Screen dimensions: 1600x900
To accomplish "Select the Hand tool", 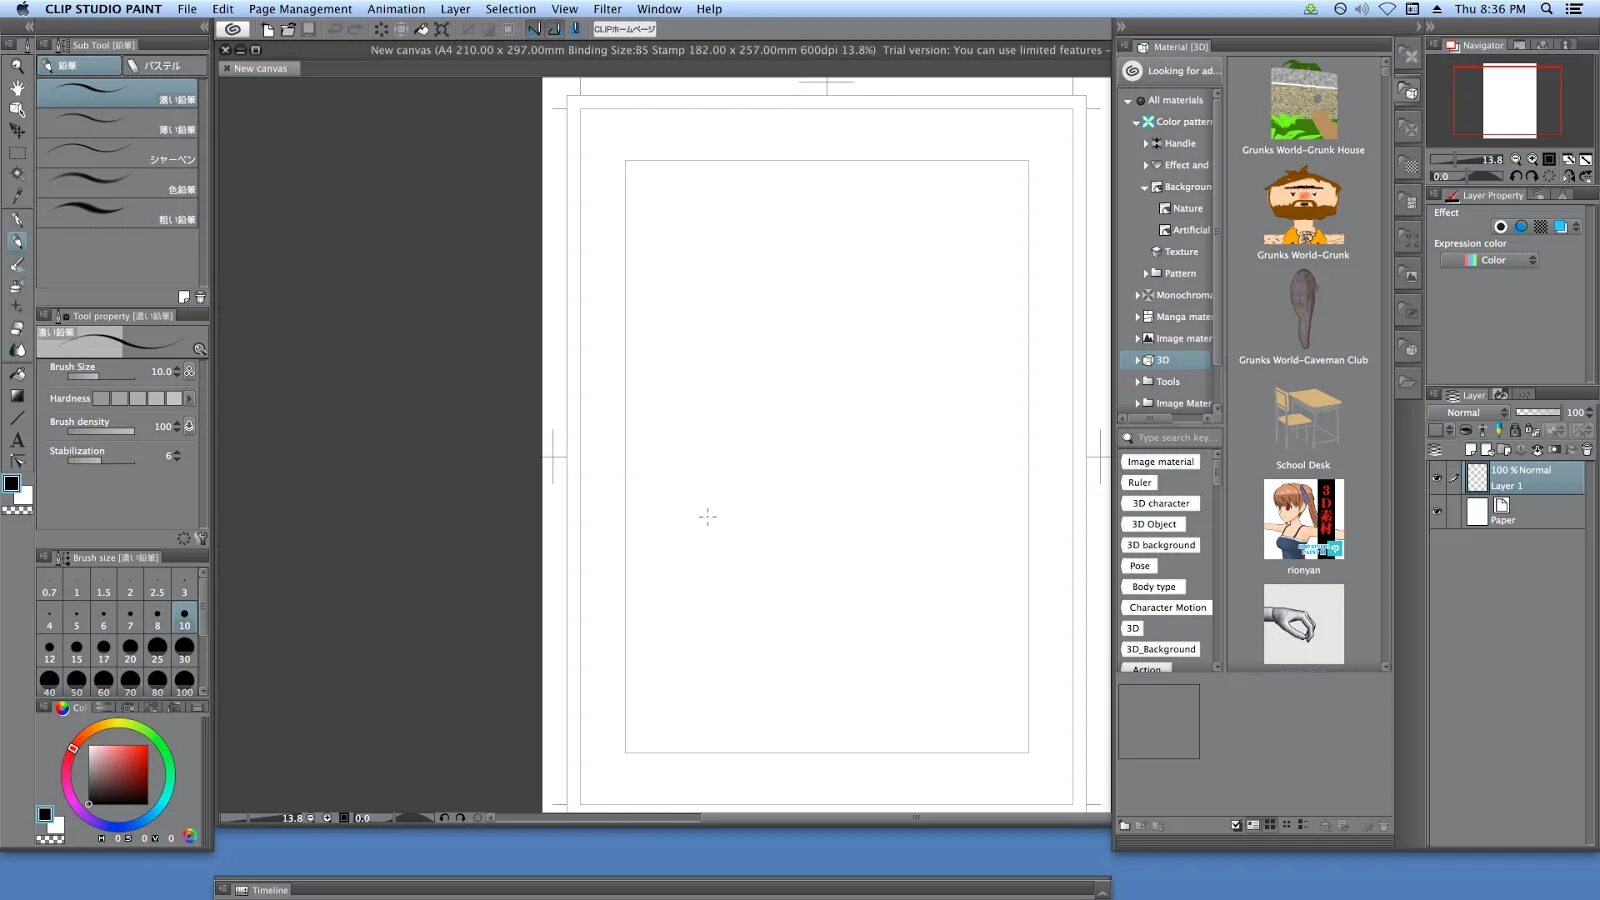I will 16,87.
